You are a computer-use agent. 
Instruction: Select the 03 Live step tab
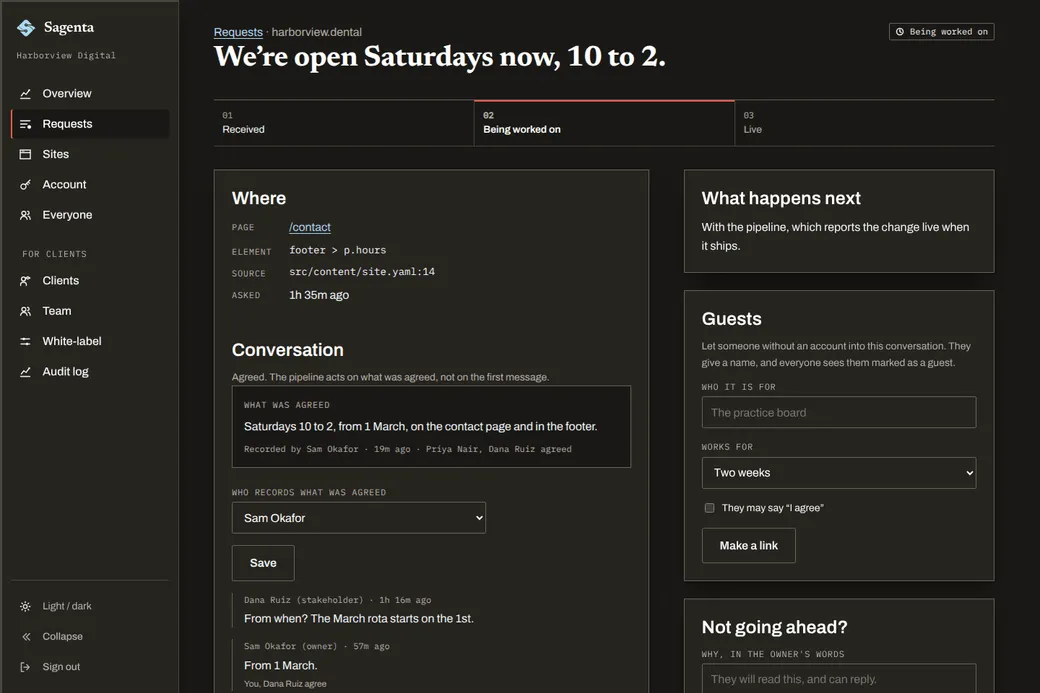coord(865,123)
